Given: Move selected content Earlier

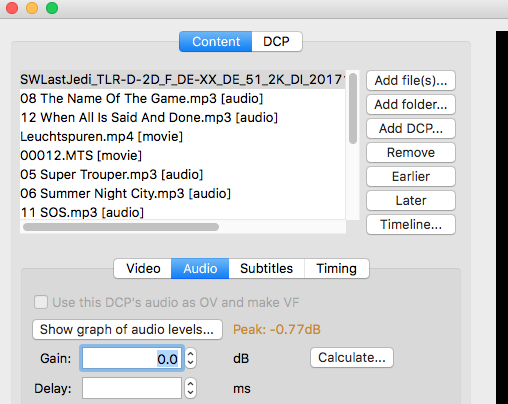Looking at the screenshot, I should pyautogui.click(x=411, y=176).
